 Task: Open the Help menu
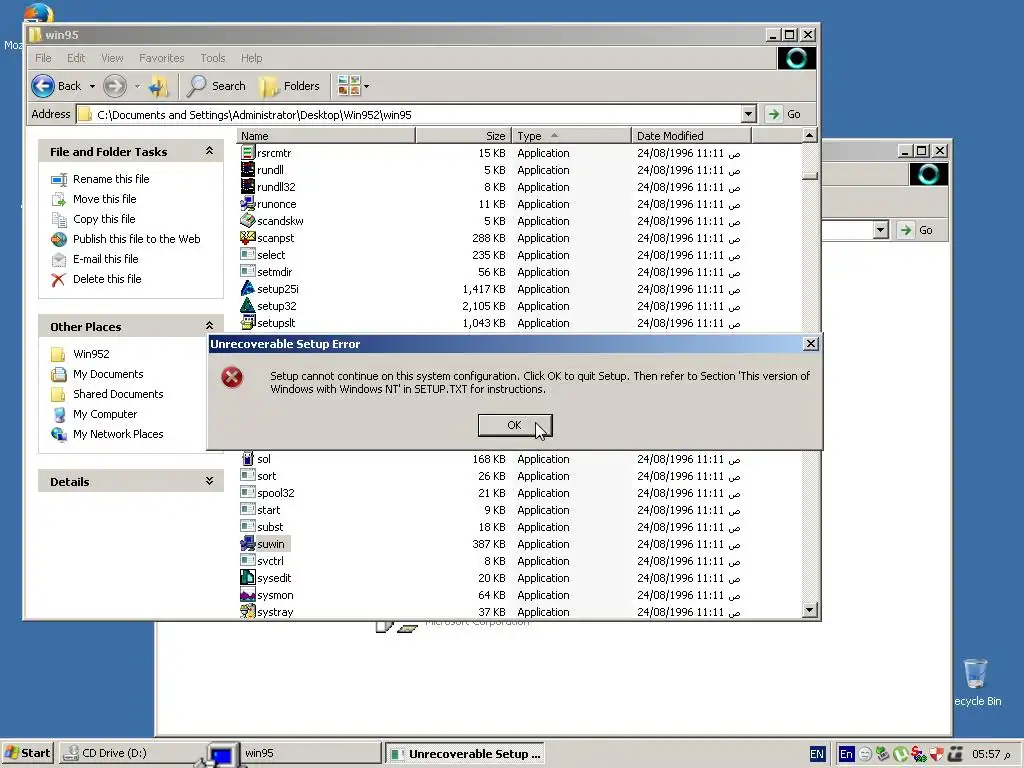251,58
